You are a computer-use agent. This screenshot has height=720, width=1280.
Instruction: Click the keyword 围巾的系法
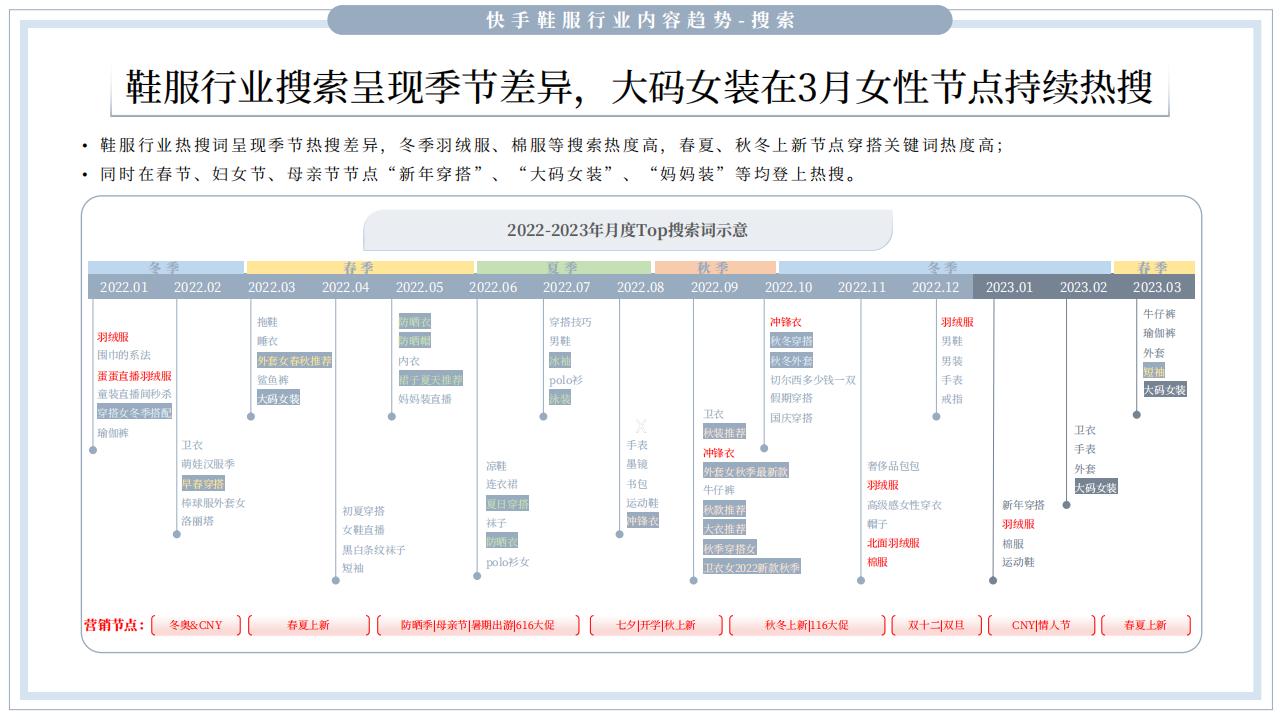(124, 355)
